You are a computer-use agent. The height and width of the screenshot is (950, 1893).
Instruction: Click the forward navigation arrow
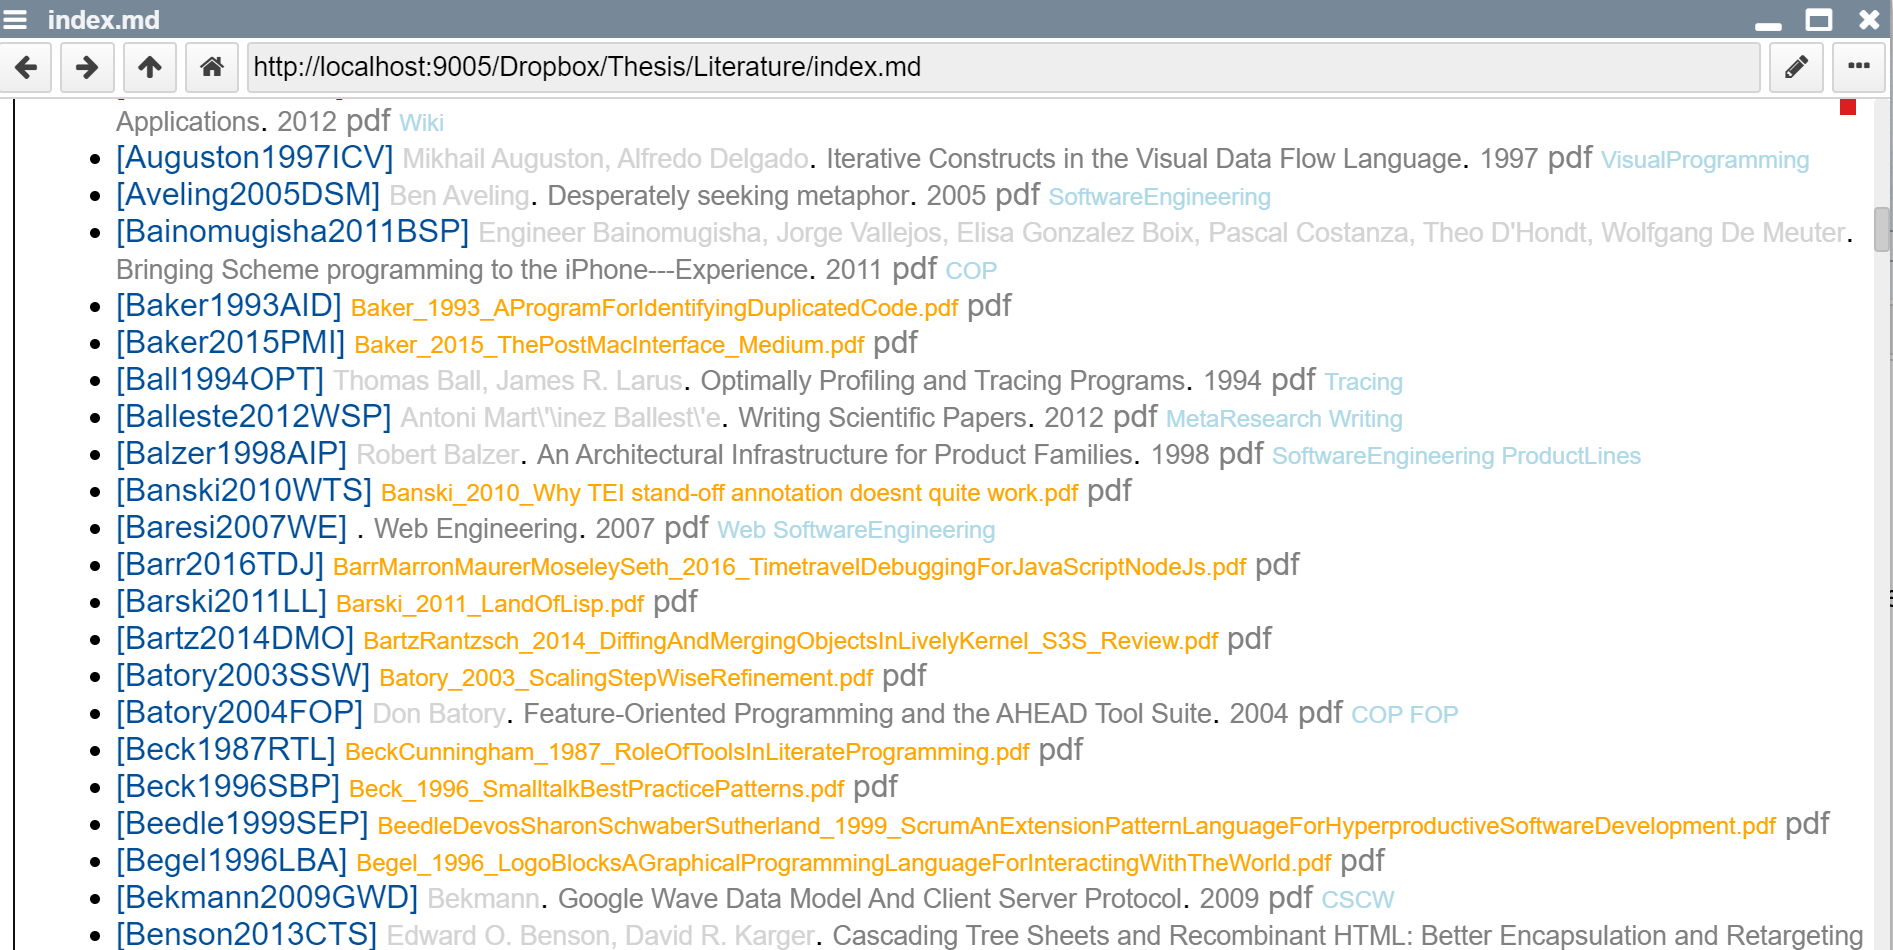(87, 67)
